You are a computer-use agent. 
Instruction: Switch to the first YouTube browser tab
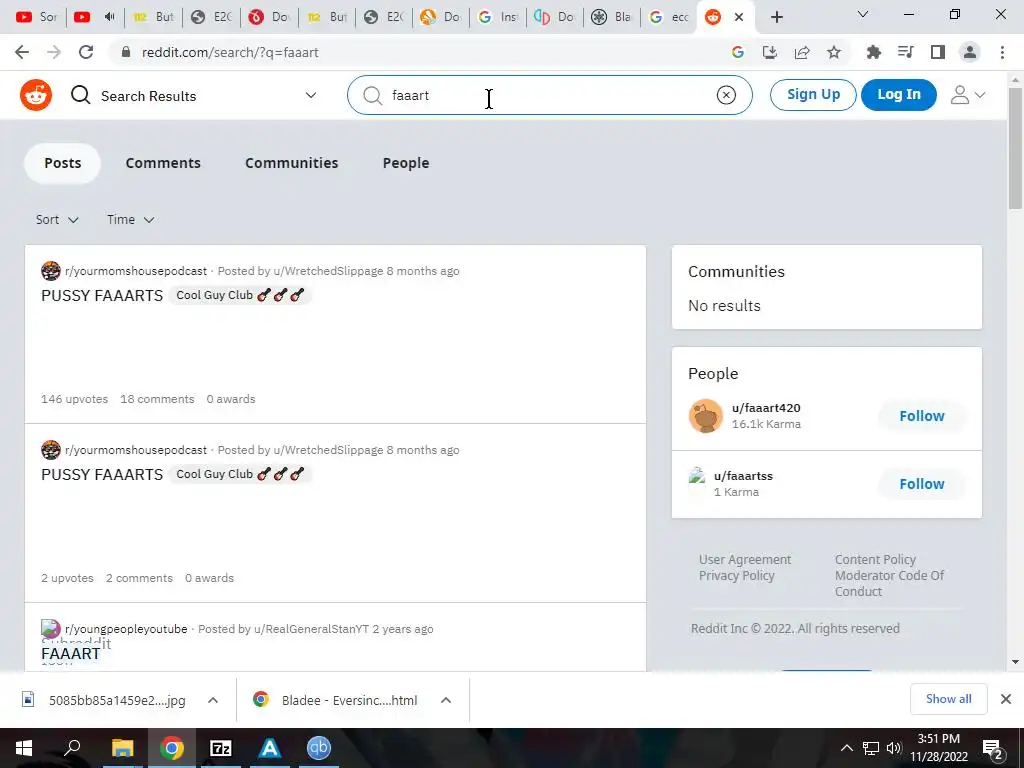pyautogui.click(x=36, y=17)
